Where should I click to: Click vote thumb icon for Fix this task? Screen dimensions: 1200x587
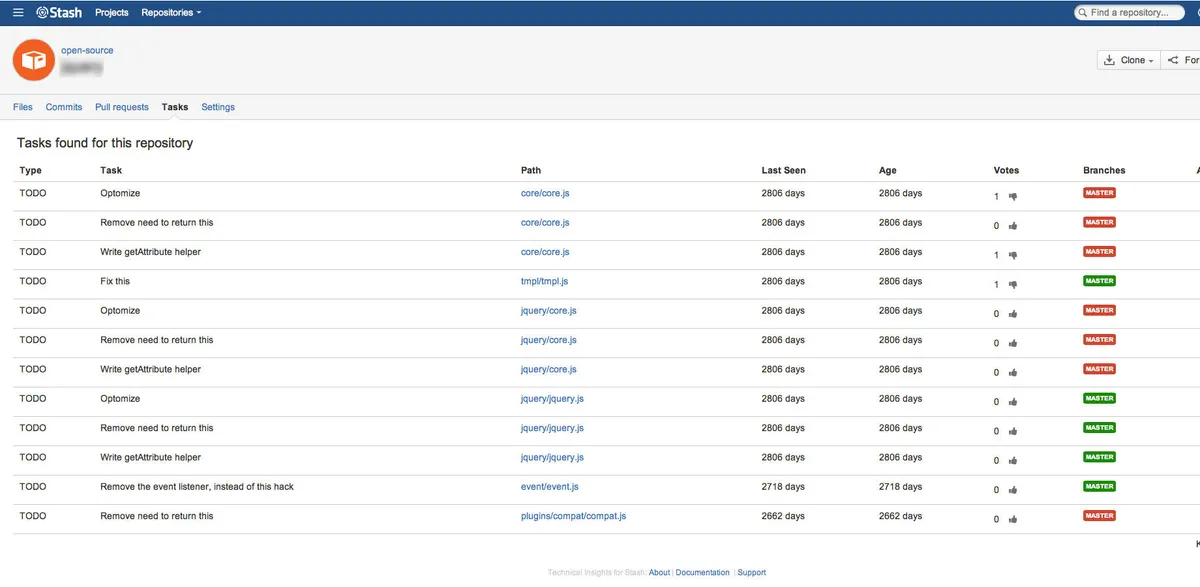(x=1013, y=285)
